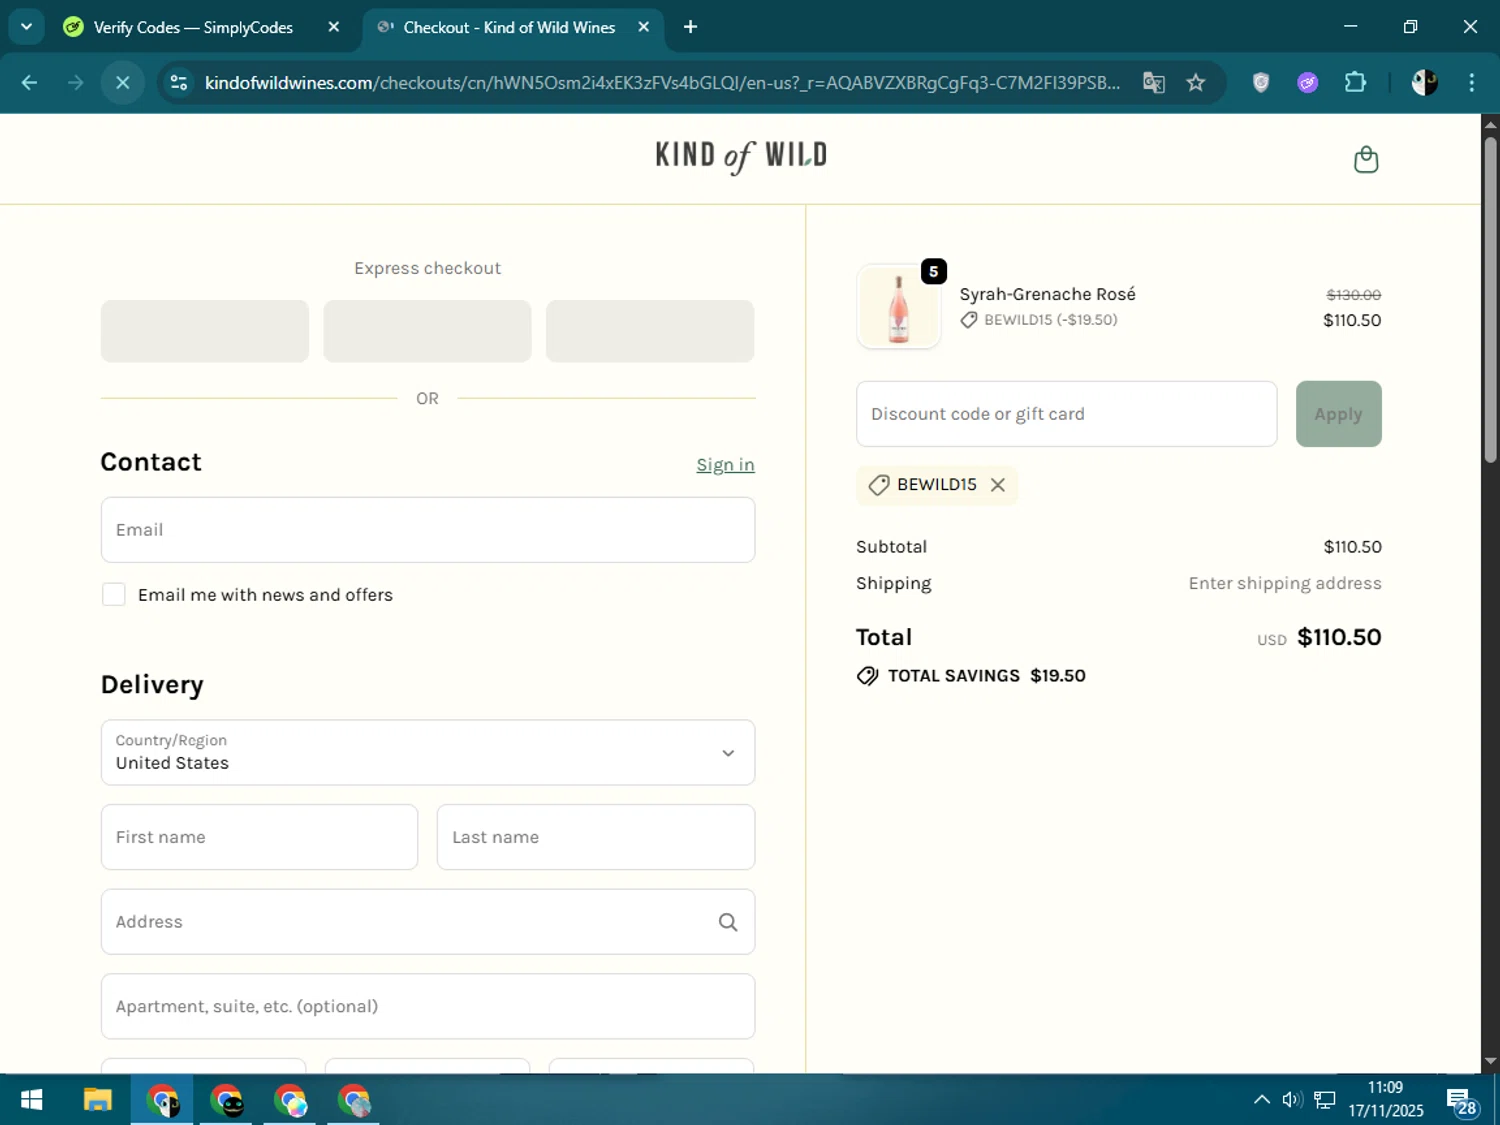This screenshot has width=1500, height=1125.
Task: Tick Email me with news and offers
Action: click(114, 595)
